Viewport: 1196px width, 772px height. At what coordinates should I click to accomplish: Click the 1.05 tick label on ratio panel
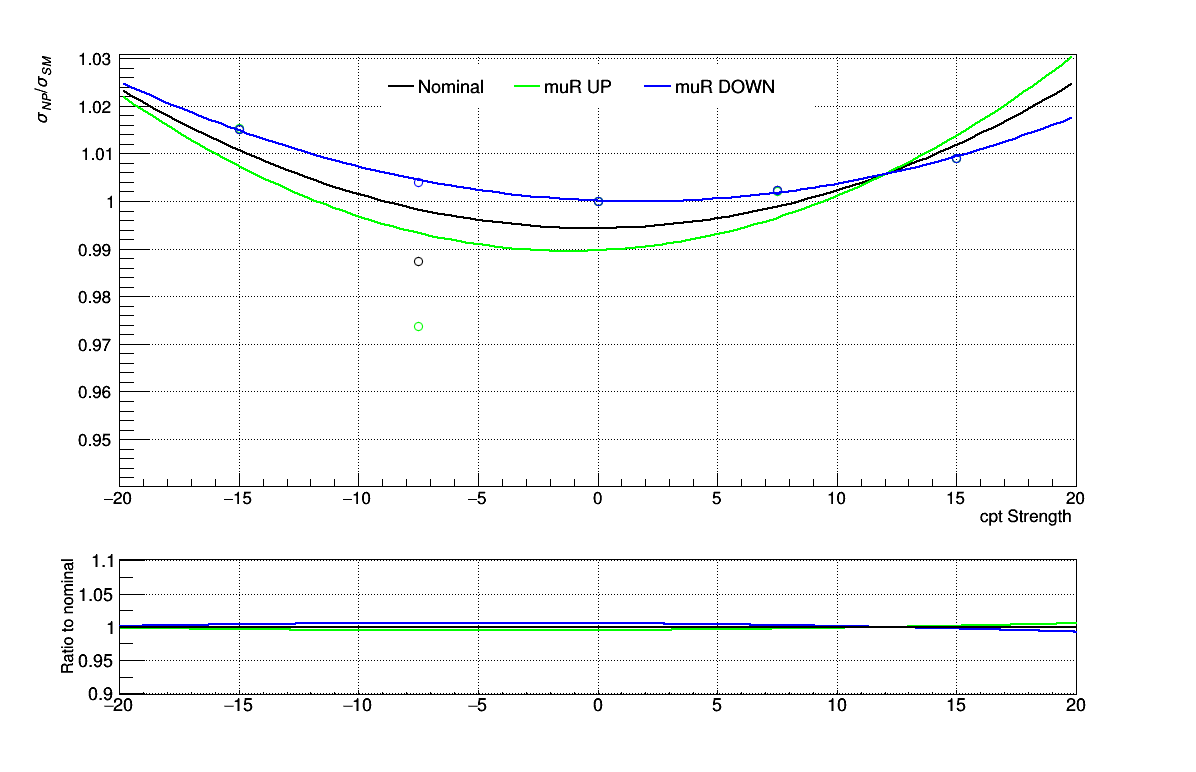pos(95,595)
